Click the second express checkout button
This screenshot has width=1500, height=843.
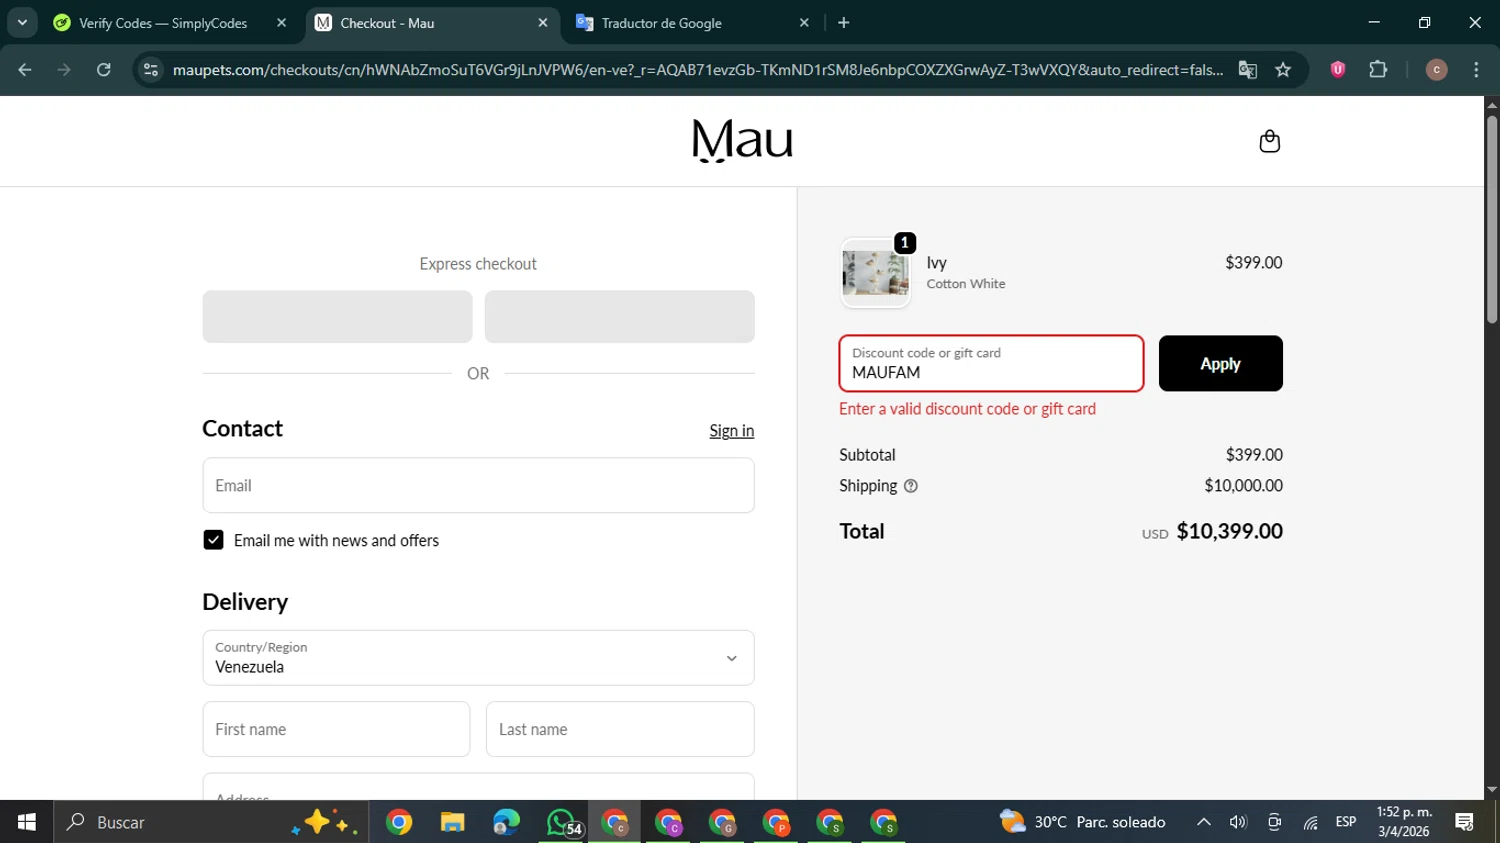619,316
